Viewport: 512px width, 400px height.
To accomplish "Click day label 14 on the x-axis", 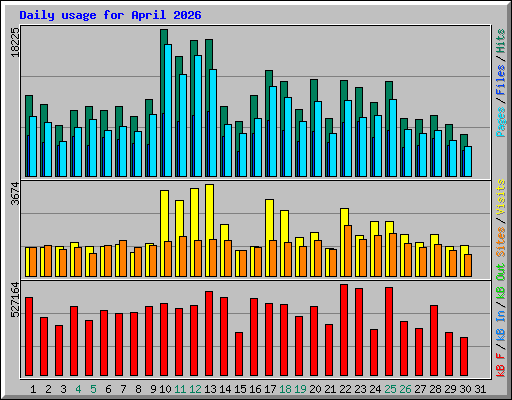I will (x=225, y=389).
